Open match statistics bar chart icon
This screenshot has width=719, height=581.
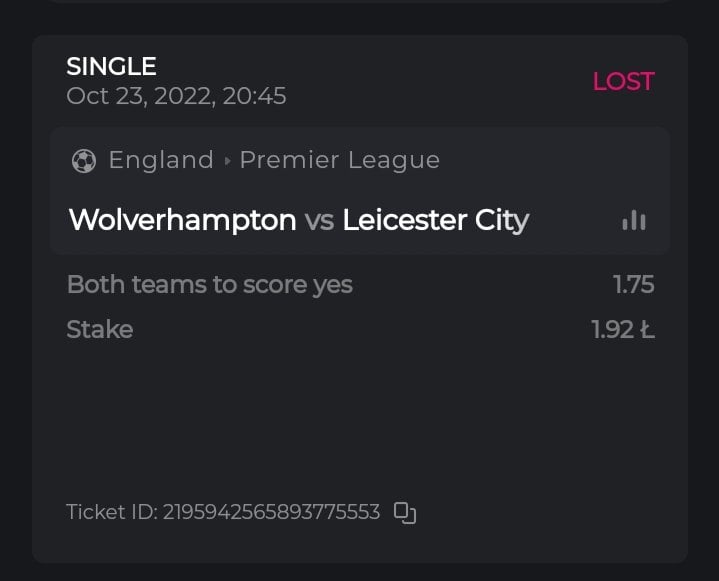pyautogui.click(x=634, y=220)
